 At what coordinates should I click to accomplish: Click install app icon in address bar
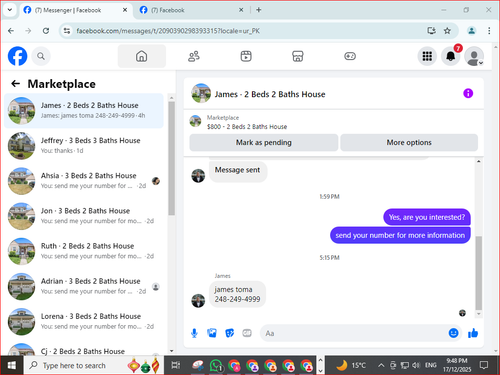click(432, 31)
